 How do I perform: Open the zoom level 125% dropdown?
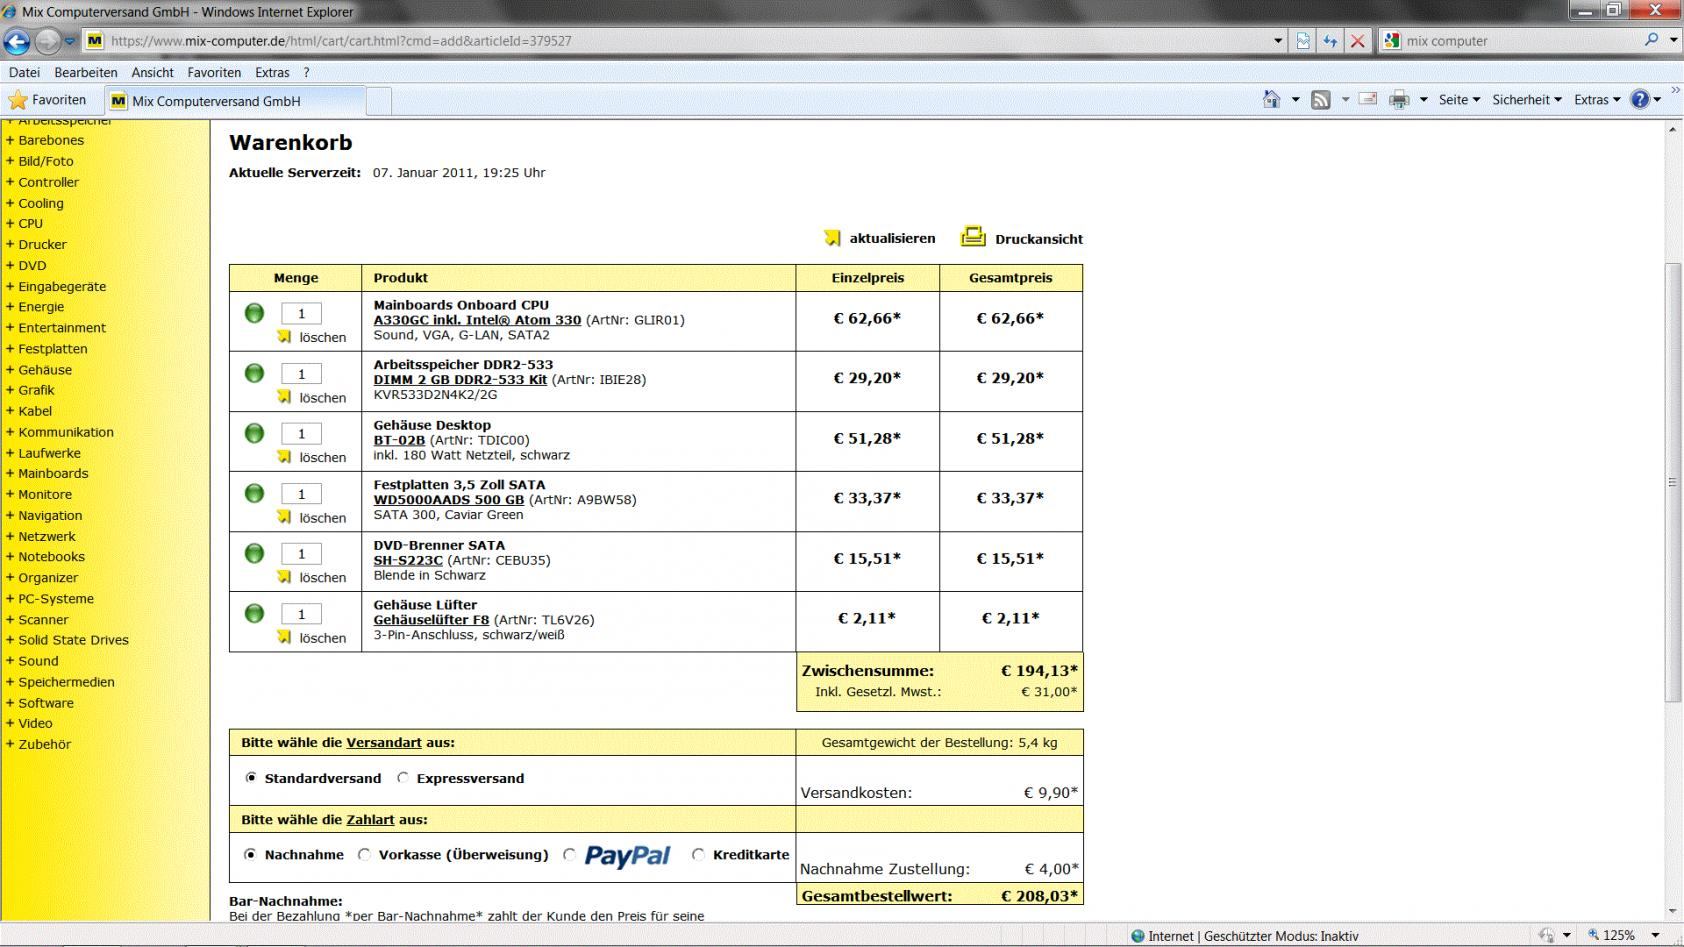coord(1655,936)
